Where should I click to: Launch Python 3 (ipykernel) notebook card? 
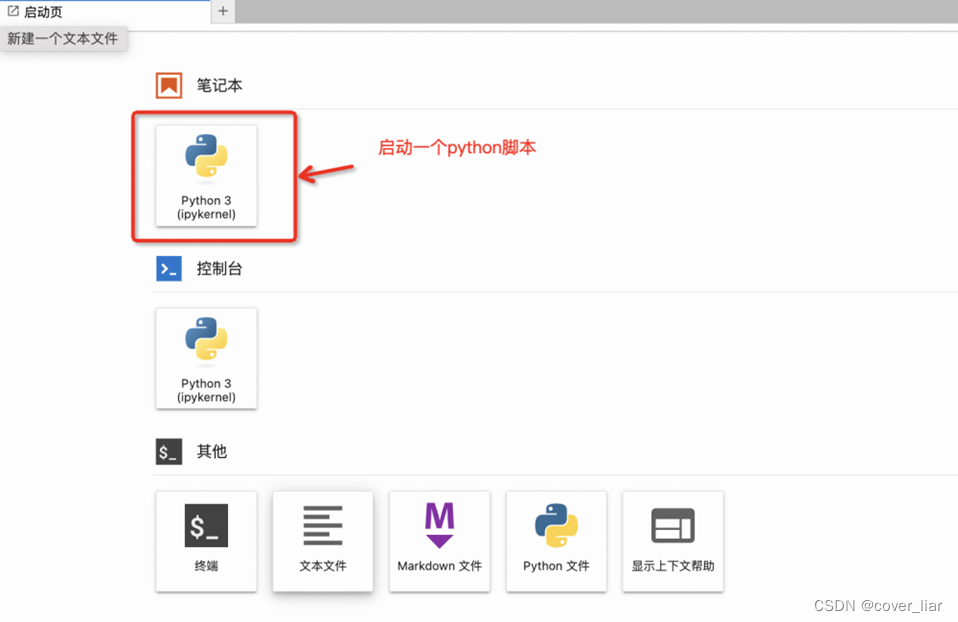(x=207, y=176)
